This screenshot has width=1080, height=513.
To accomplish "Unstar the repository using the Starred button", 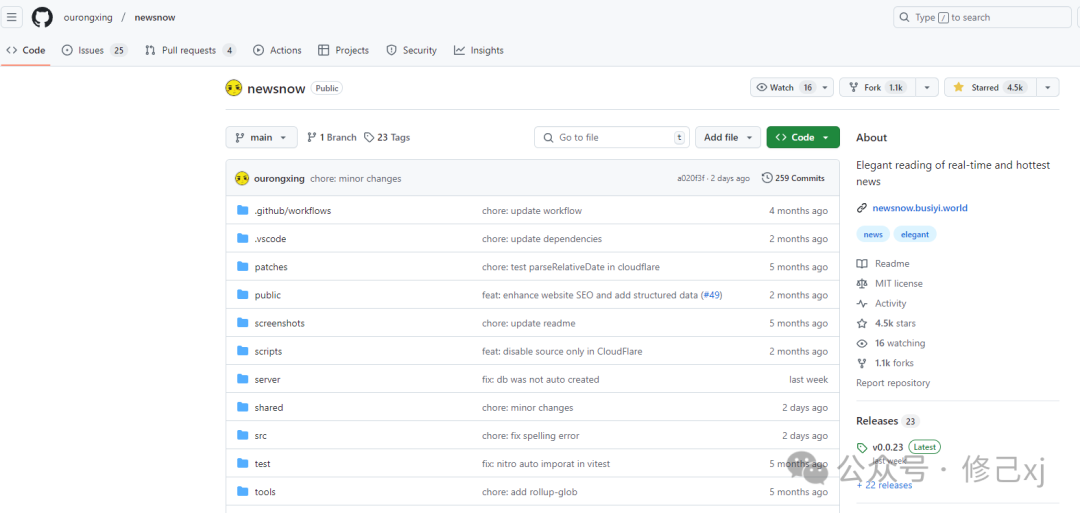I will (x=989, y=87).
